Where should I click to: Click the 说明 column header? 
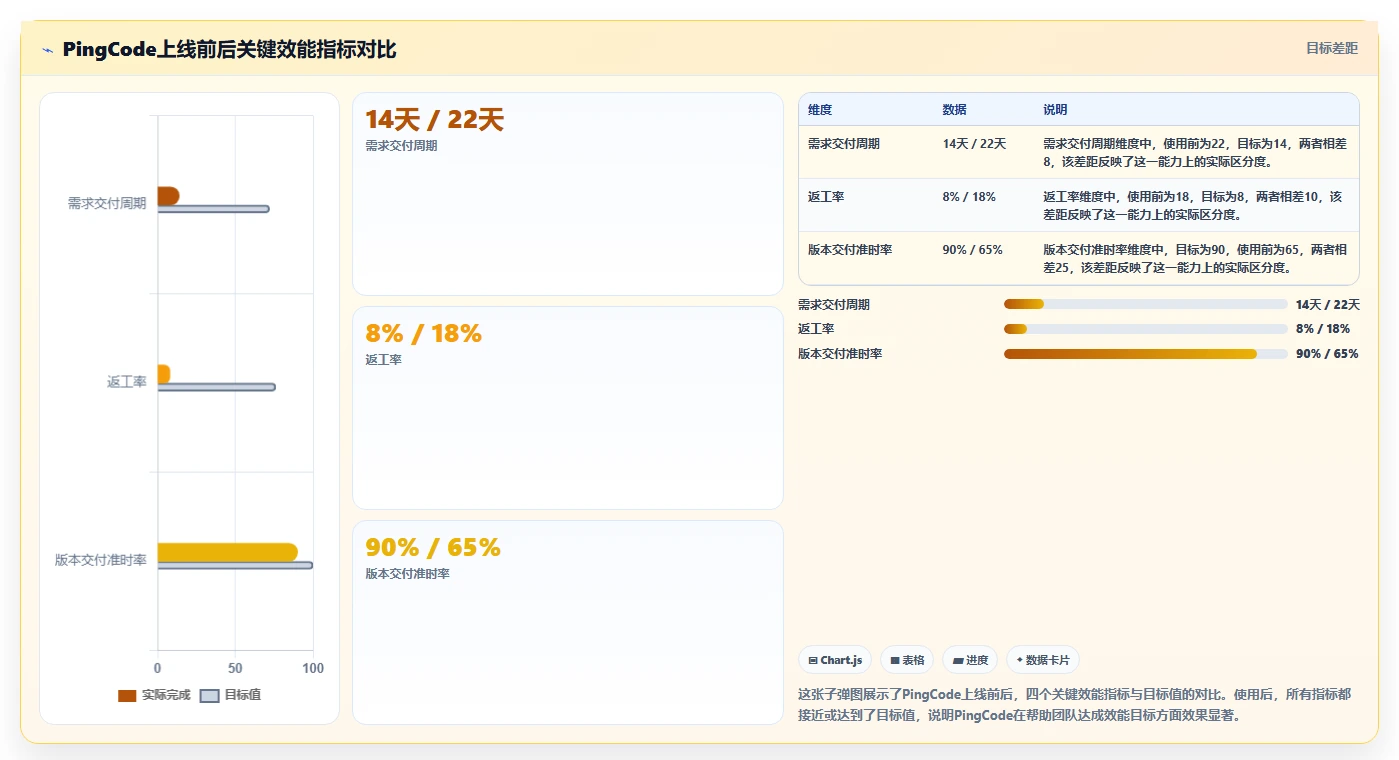(1055, 109)
